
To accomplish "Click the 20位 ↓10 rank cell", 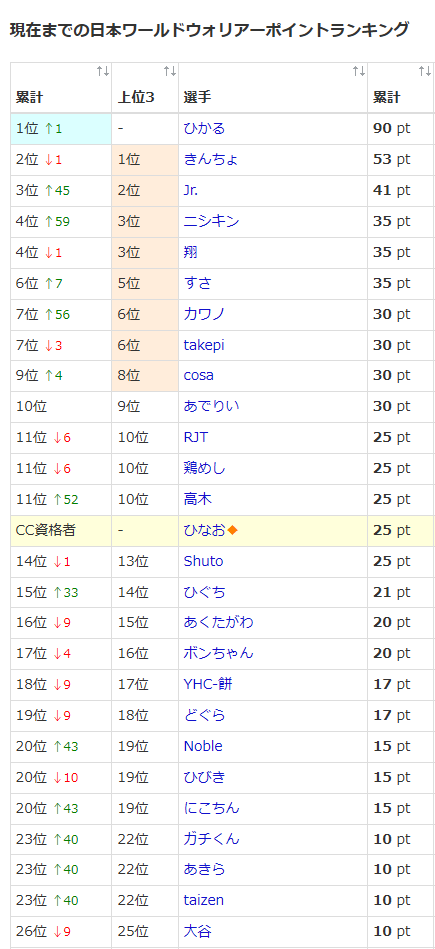I will click(61, 777).
